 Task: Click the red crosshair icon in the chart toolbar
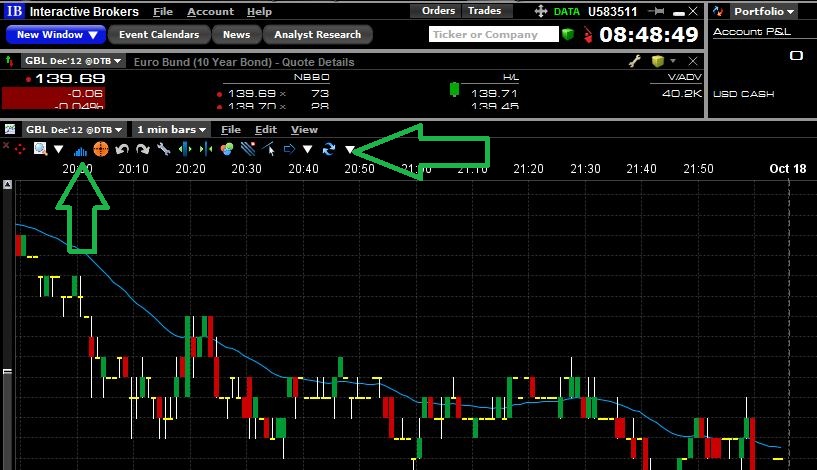pyautogui.click(x=20, y=150)
